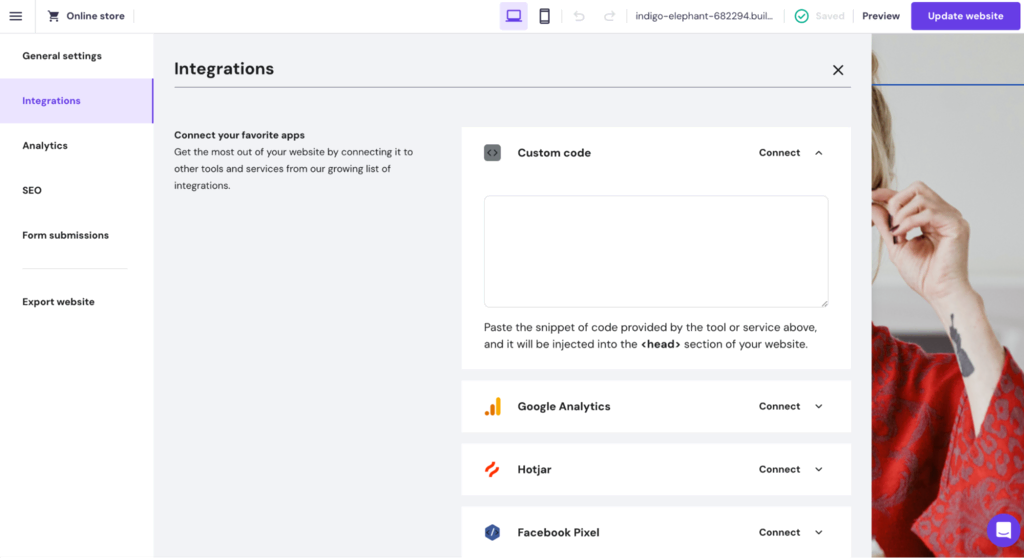
Task: Expand the Facebook Pixel integration
Action: click(819, 532)
